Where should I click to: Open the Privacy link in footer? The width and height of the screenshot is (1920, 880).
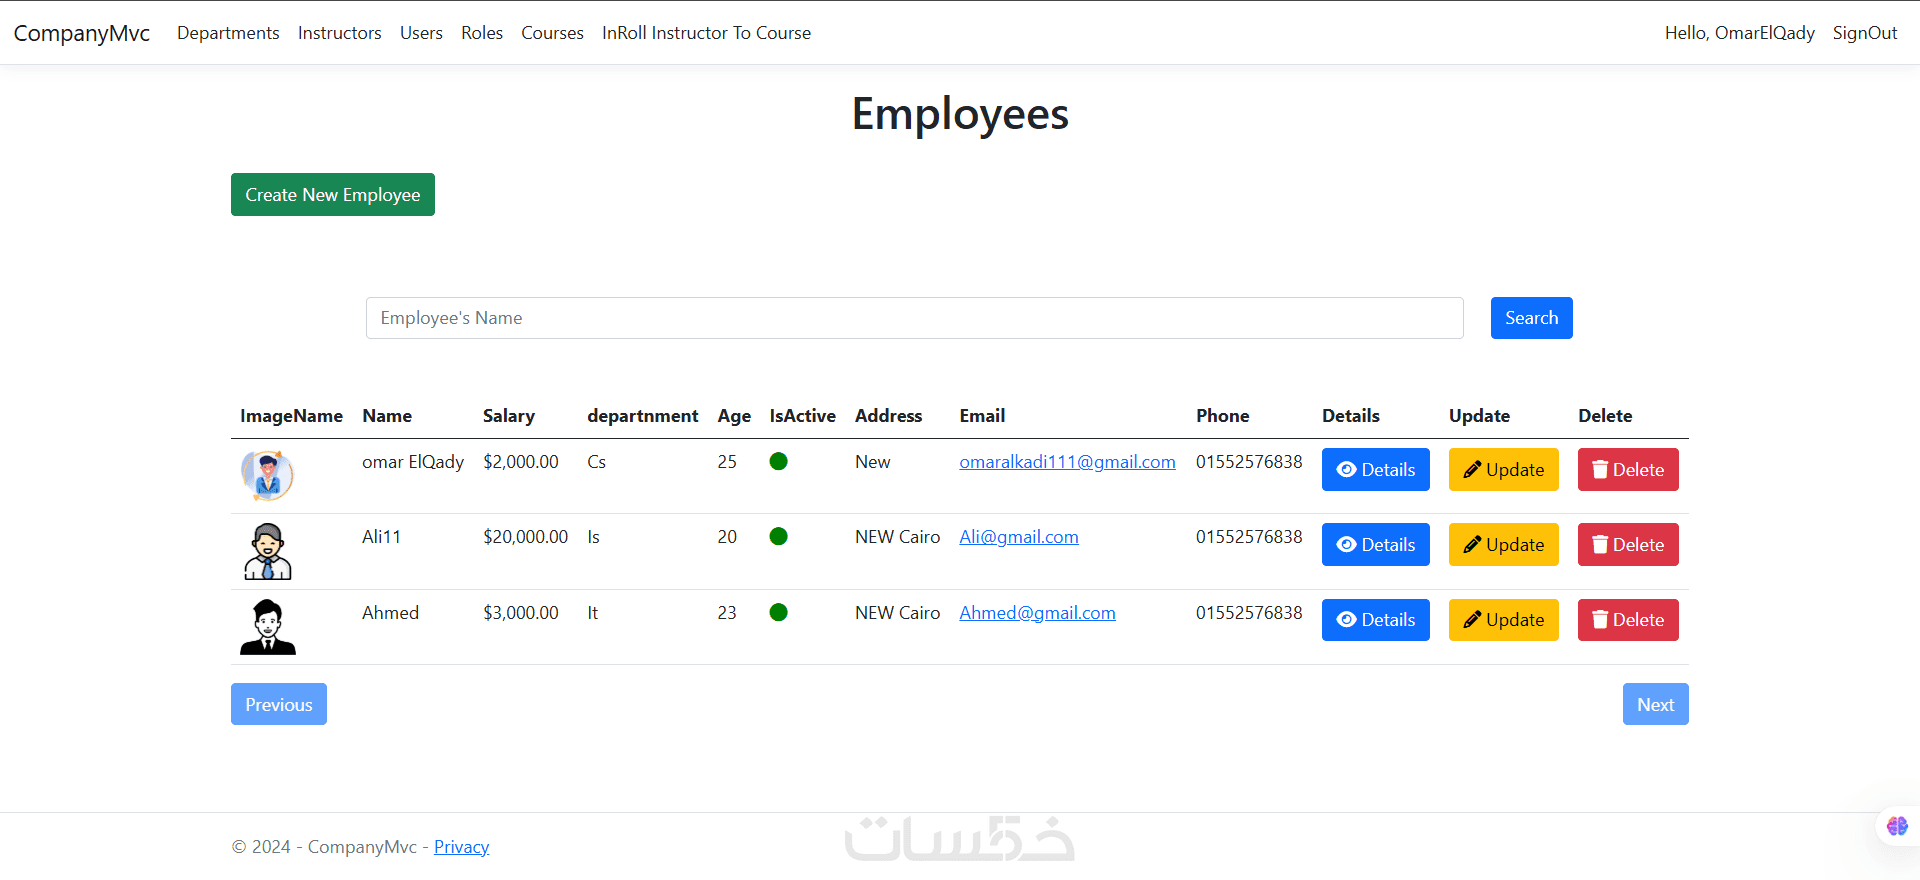click(461, 847)
